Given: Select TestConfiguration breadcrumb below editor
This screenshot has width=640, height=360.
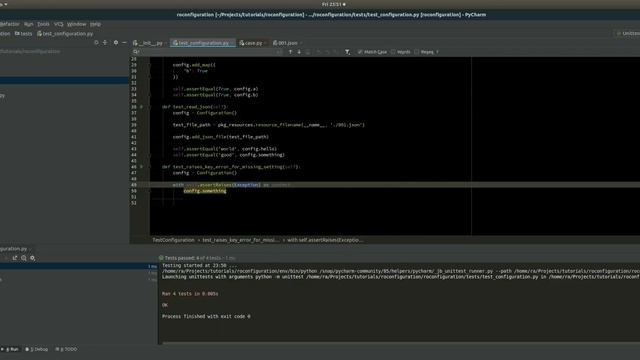Looking at the screenshot, I should coord(173,240).
